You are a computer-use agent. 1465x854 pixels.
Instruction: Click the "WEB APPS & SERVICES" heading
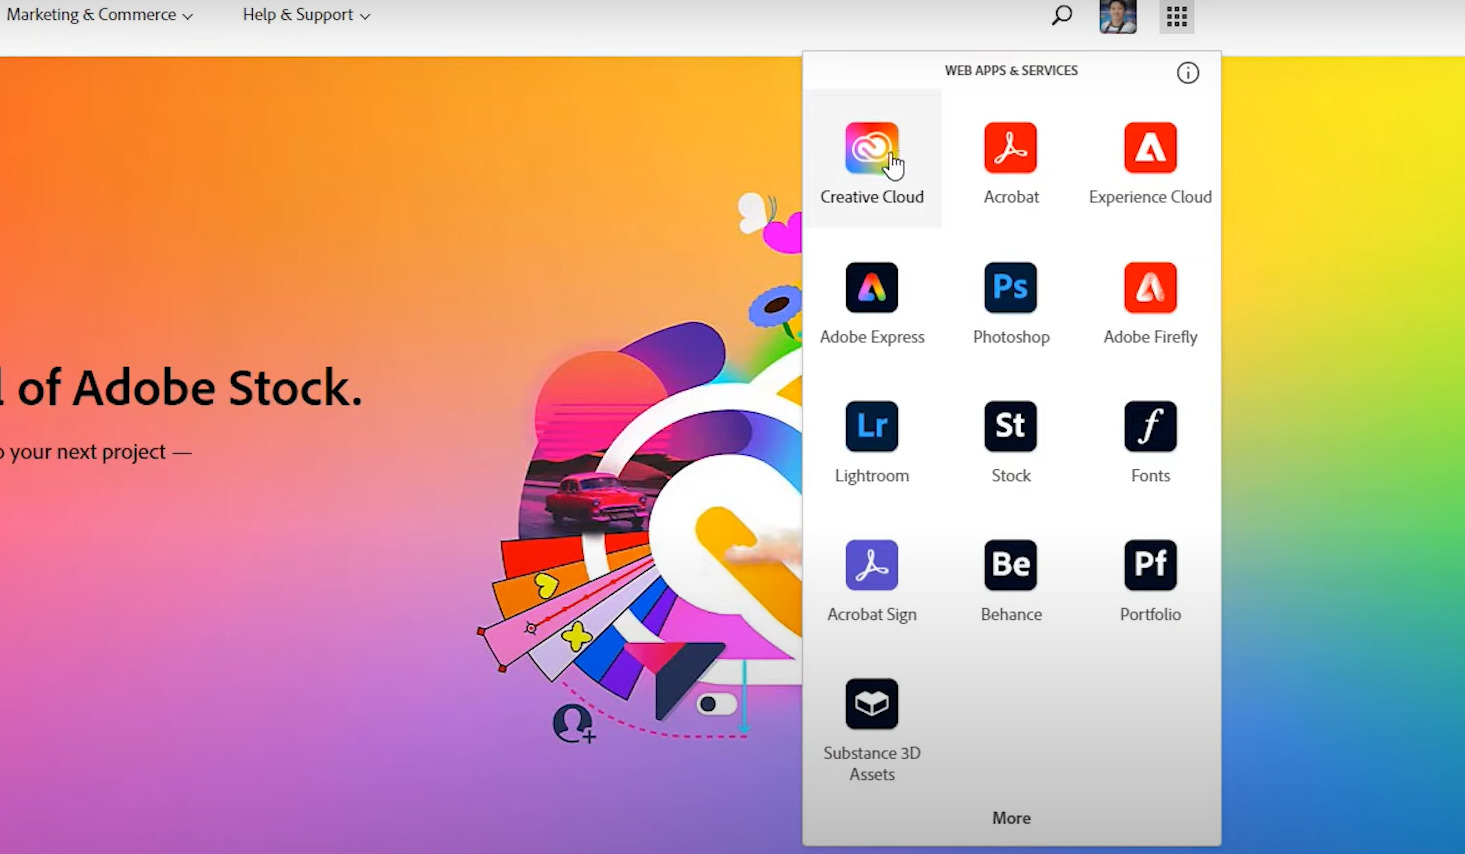(1011, 71)
